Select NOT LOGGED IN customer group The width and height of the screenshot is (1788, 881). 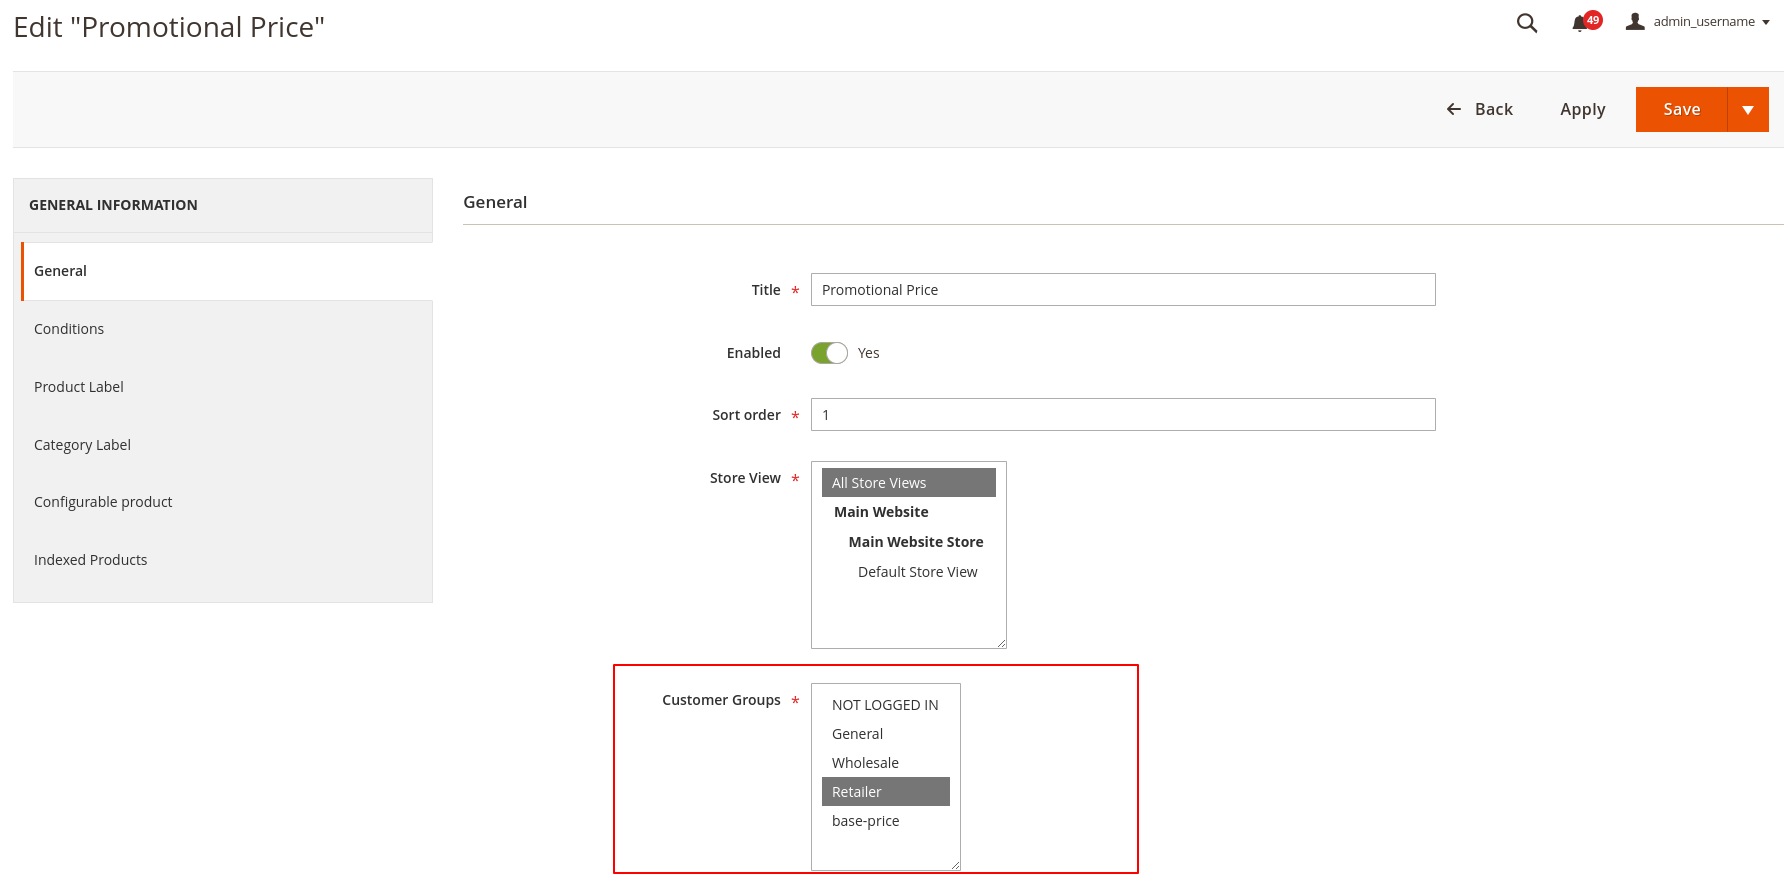point(884,705)
